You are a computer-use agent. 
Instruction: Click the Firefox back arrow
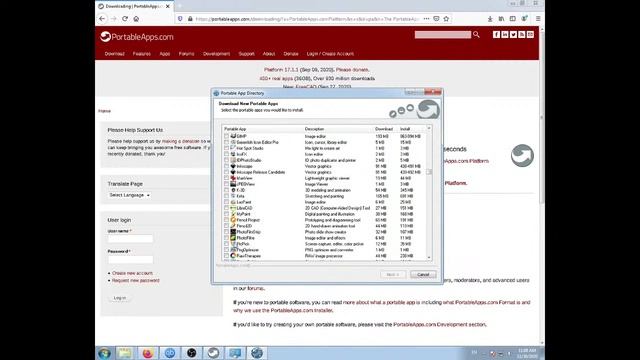(102, 19)
